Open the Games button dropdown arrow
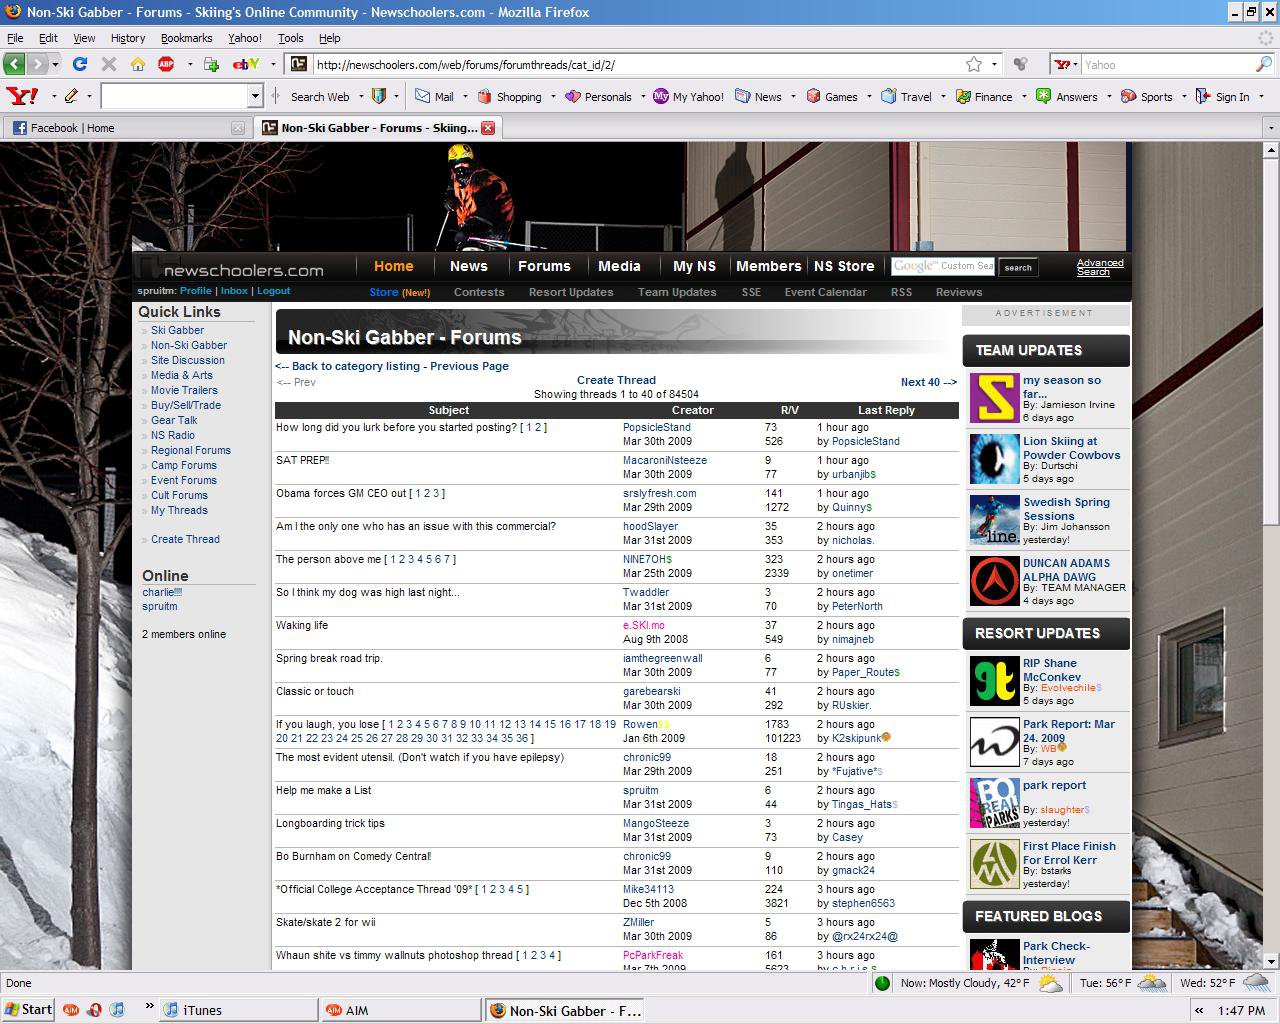1280x1024 pixels. [868, 96]
